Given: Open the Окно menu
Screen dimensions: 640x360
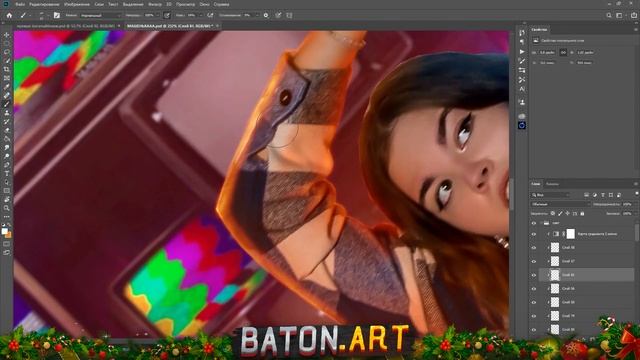Looking at the screenshot, I should (x=204, y=4).
